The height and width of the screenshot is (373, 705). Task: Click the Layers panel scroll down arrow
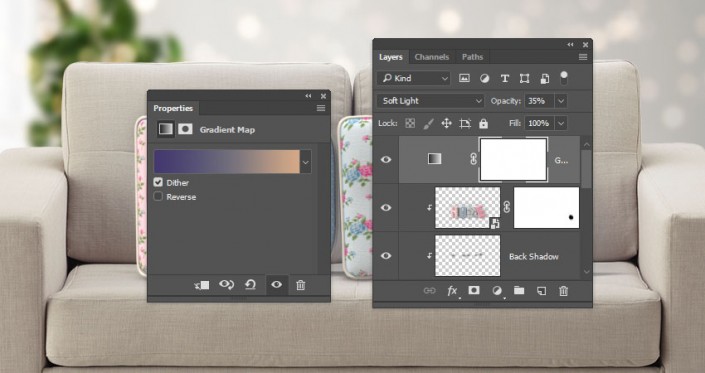[x=586, y=272]
